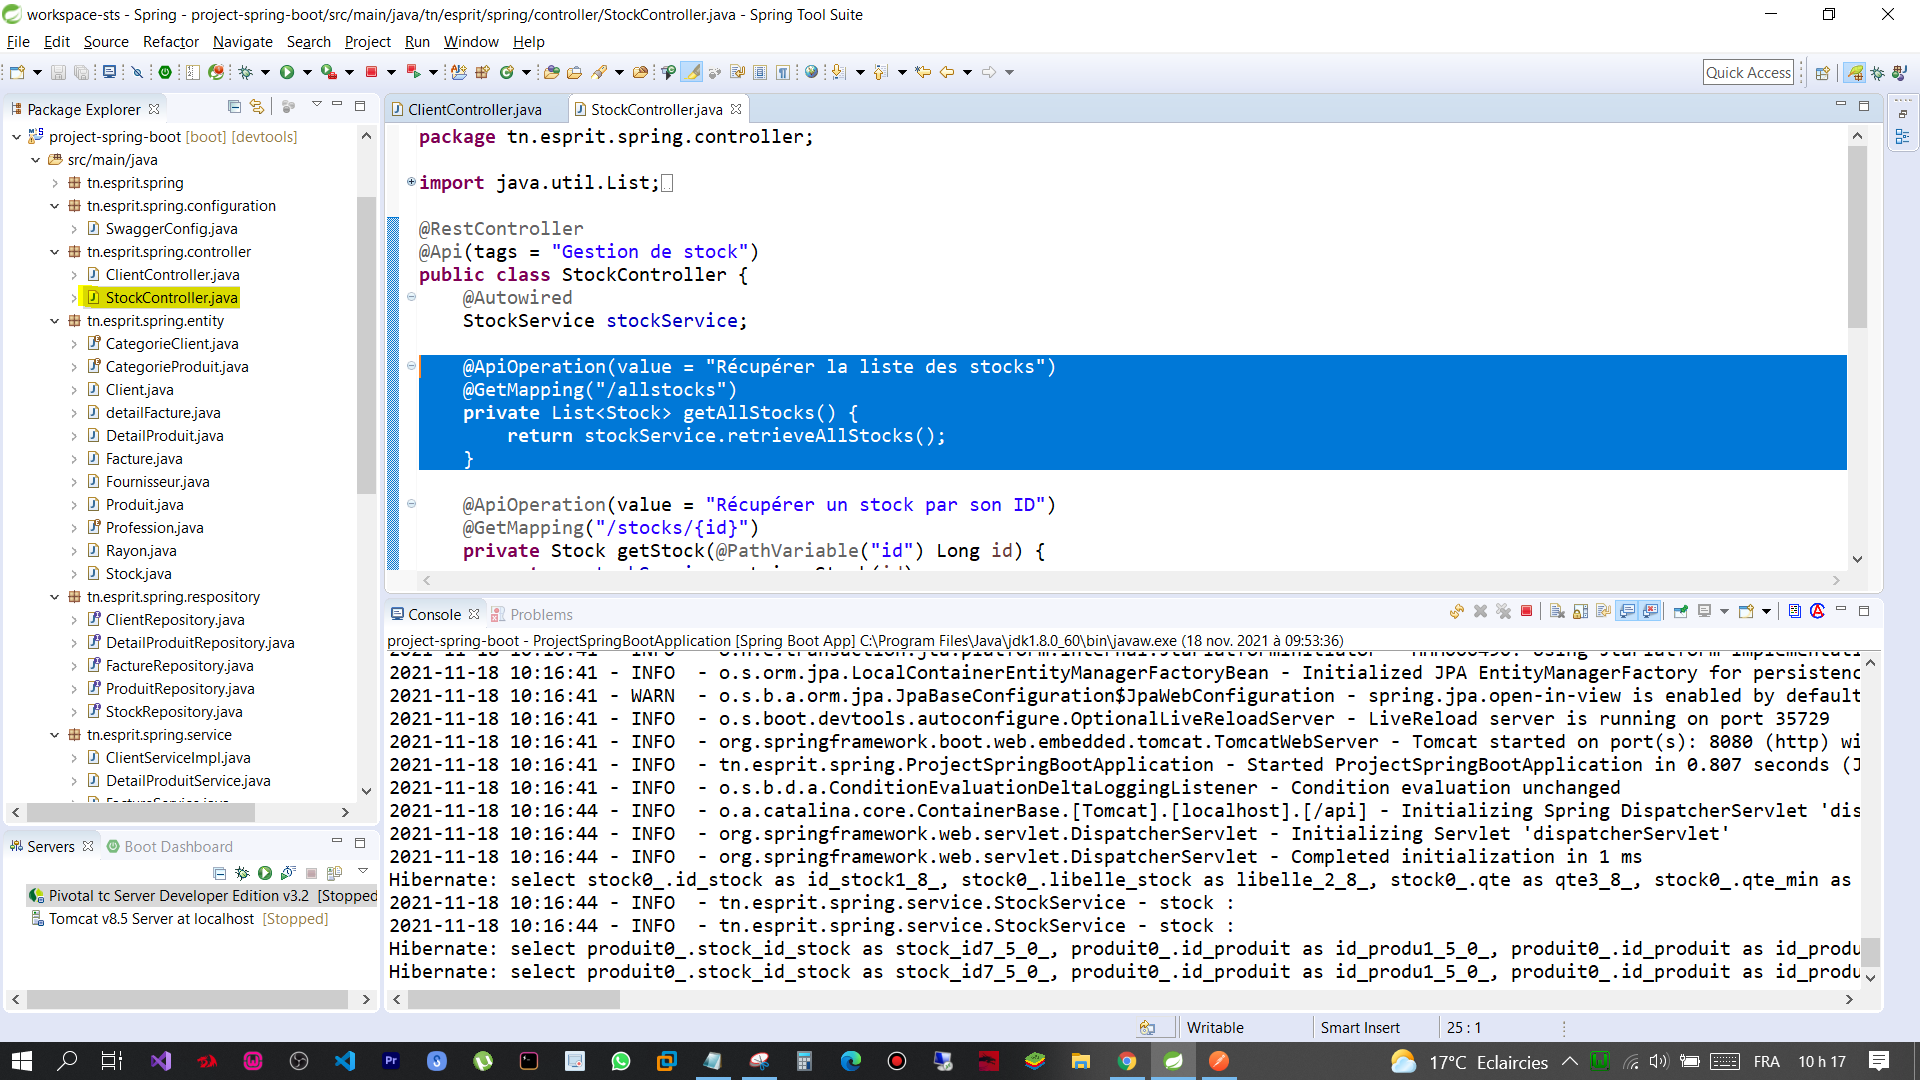Click Publish to the server icon

pos(334,873)
